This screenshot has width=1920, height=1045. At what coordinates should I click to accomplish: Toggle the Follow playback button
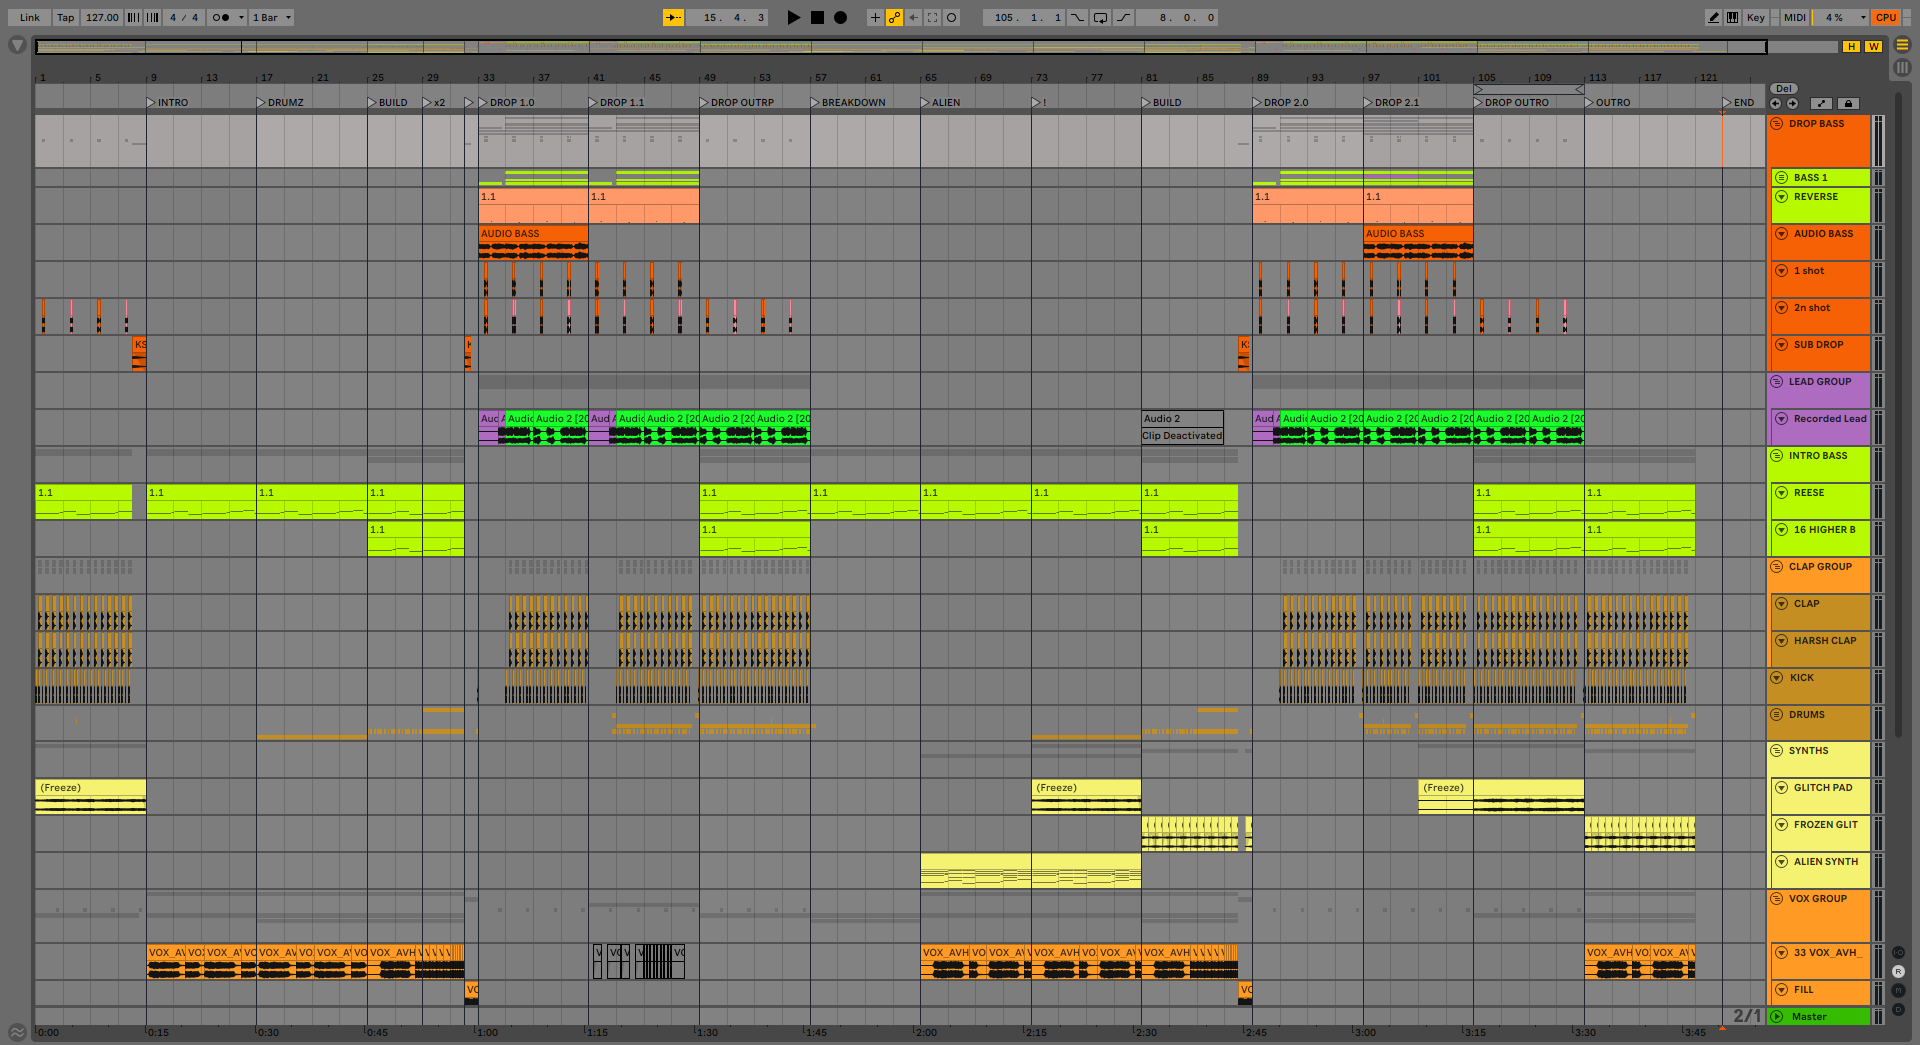coord(674,17)
